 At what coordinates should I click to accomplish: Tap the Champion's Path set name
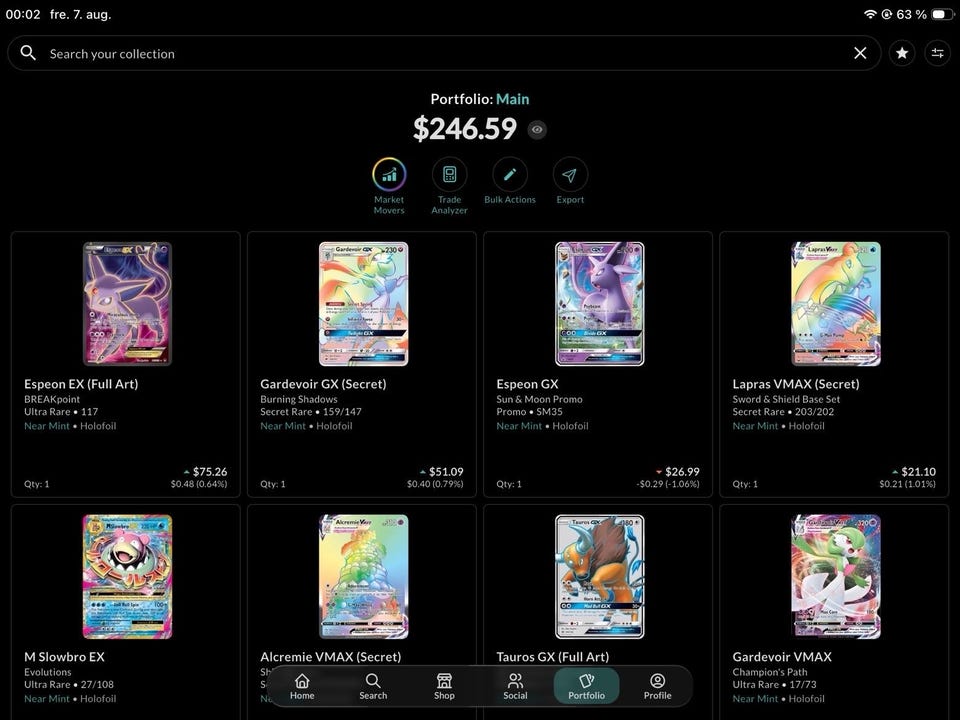[x=770, y=672]
